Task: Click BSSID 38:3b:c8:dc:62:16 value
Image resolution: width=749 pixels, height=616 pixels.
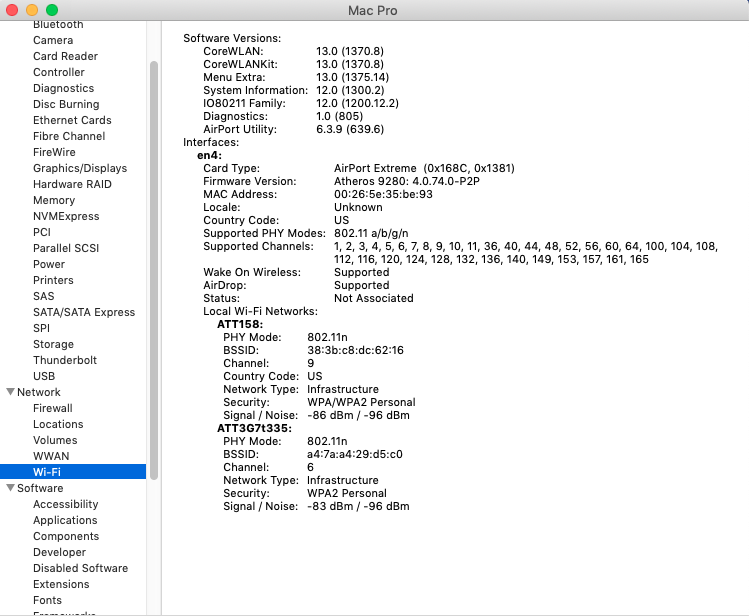Action: click(x=355, y=350)
